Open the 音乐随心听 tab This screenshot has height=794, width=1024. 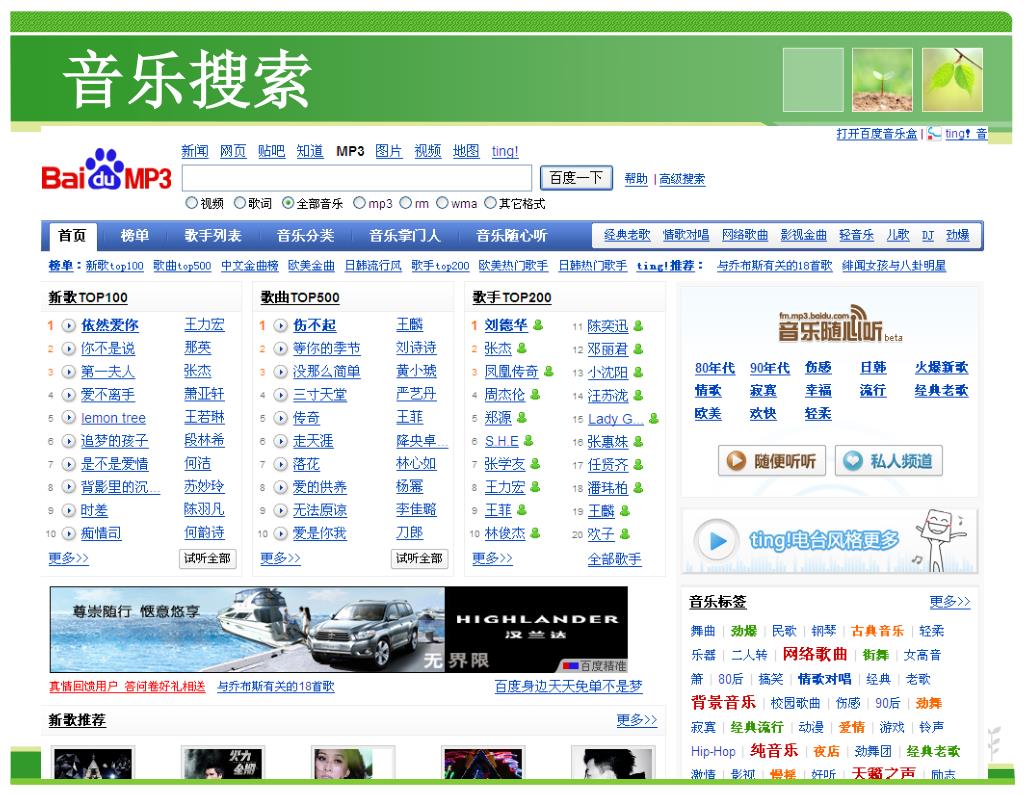point(511,236)
